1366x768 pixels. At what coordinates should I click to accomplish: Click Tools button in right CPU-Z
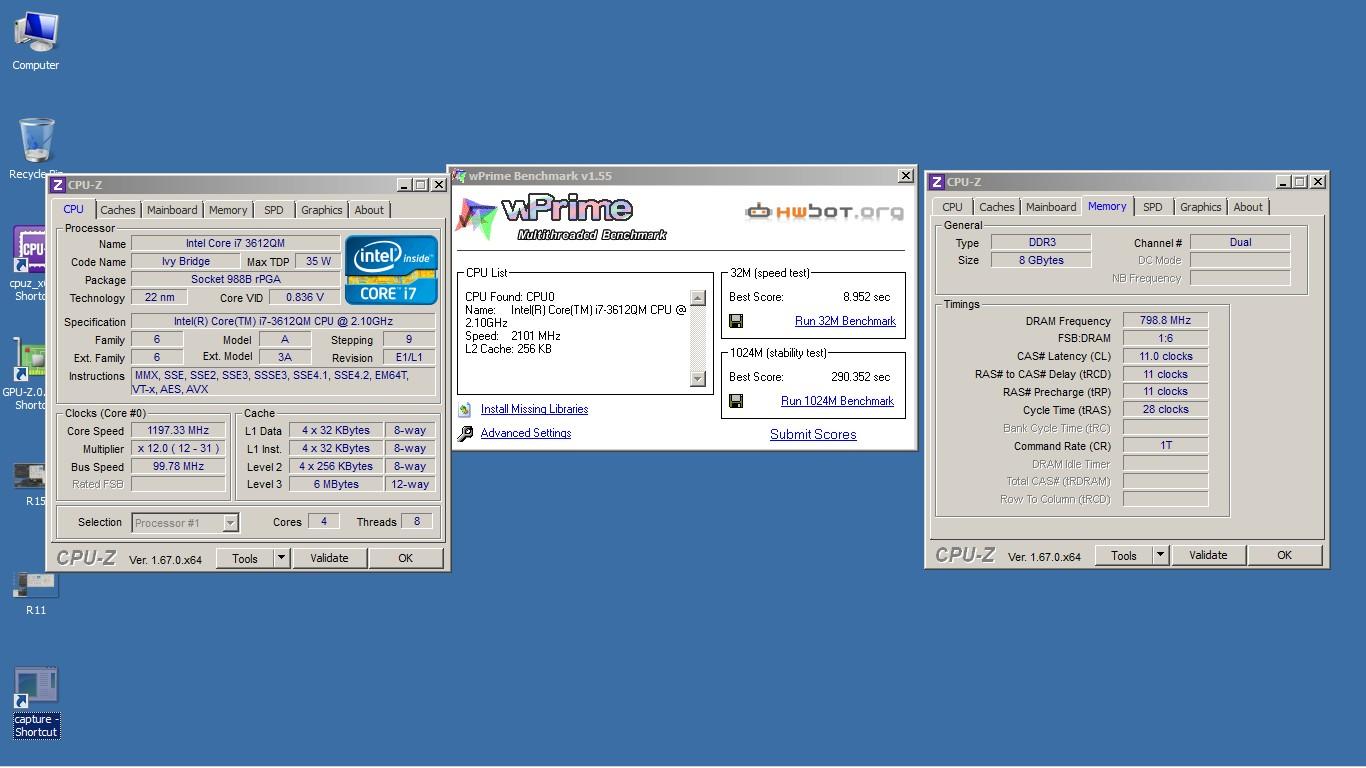coord(1124,555)
